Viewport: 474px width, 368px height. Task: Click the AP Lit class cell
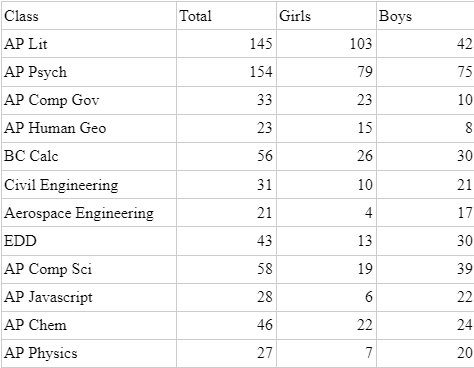(89, 44)
